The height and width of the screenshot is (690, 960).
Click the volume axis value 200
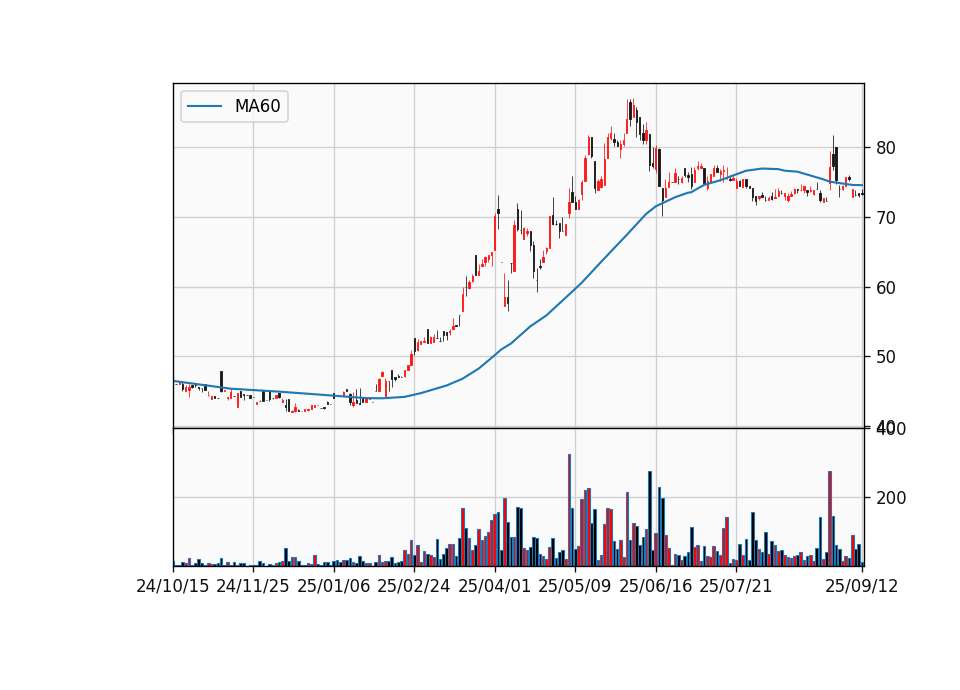(x=891, y=498)
